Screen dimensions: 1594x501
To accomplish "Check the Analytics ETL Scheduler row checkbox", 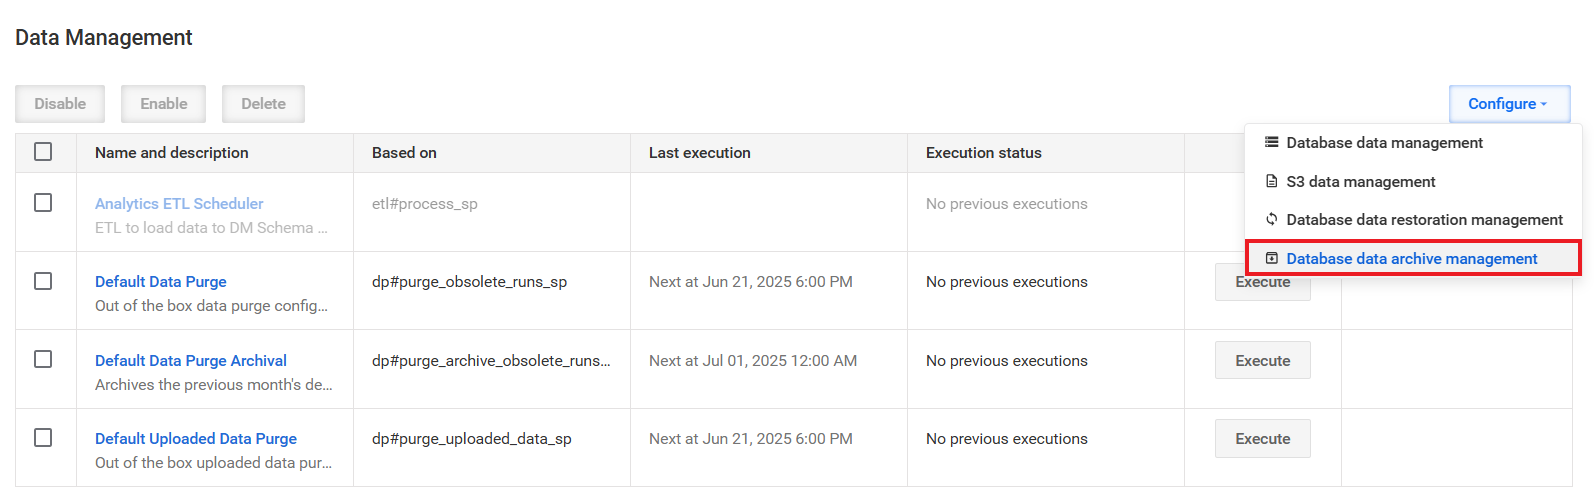I will click(43, 203).
